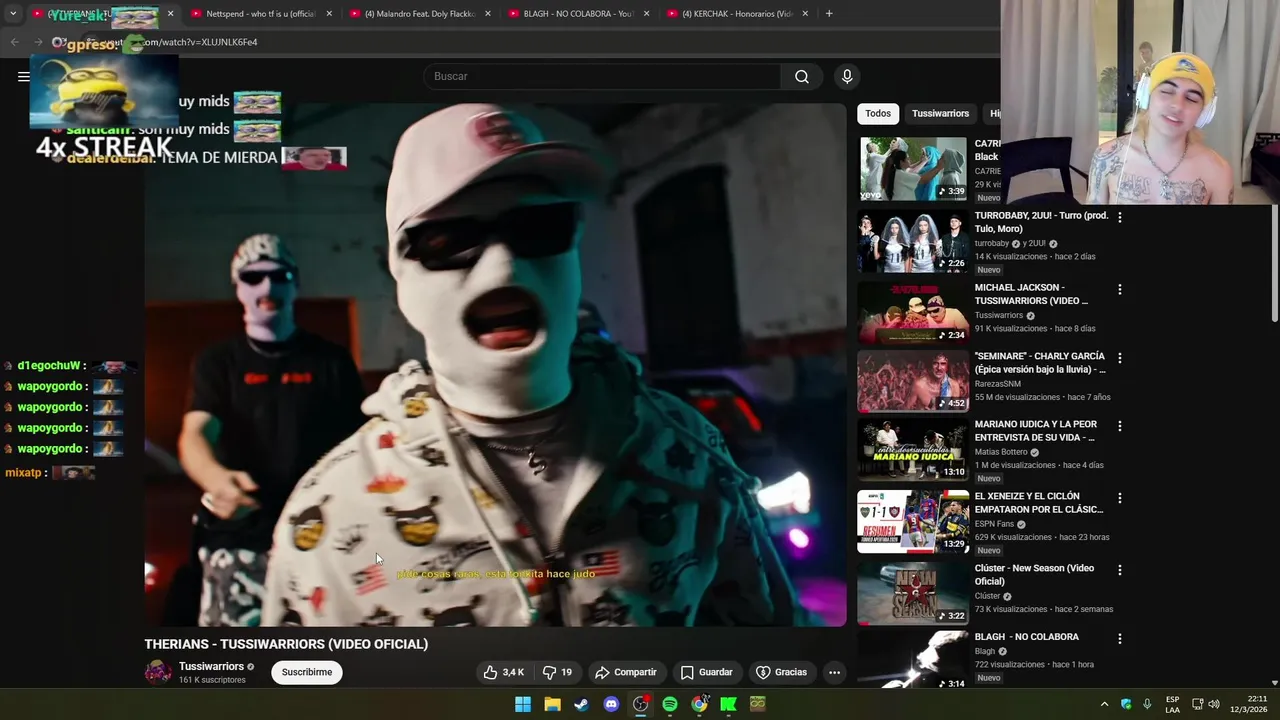Open Clúster - New Season video title
Image resolution: width=1280 pixels, height=720 pixels.
(1034, 575)
